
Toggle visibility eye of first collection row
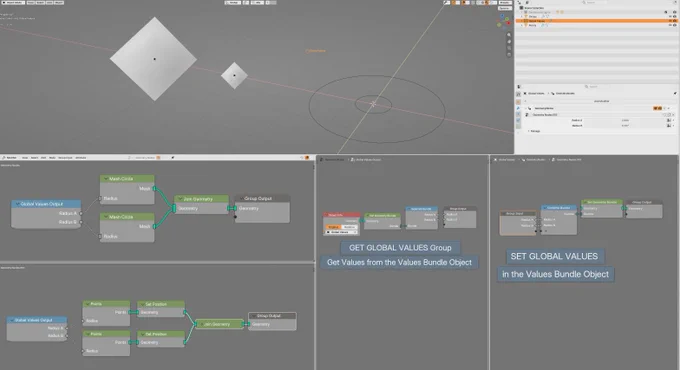(x=675, y=12)
